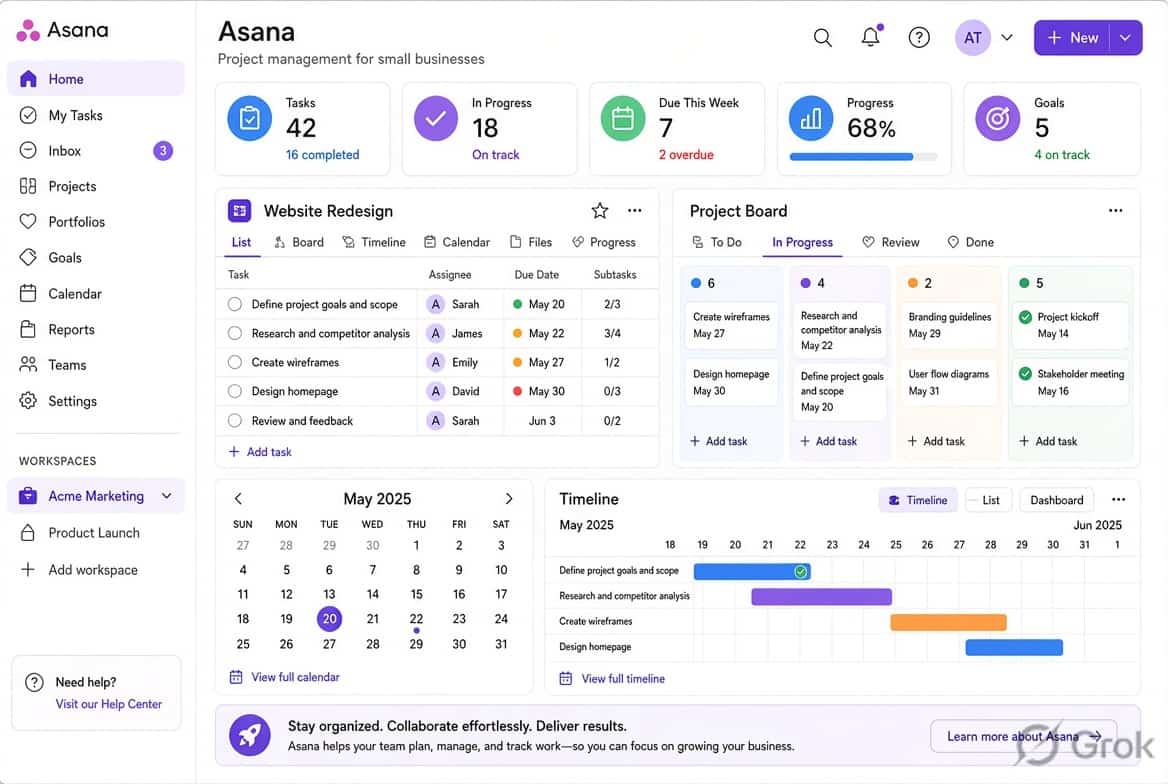The image size is (1168, 784).
Task: Open Settings in sidebar
Action: [96, 401]
